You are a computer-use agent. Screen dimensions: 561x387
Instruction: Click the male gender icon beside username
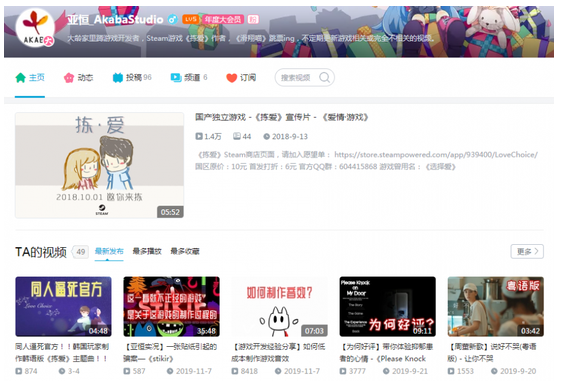[173, 19]
